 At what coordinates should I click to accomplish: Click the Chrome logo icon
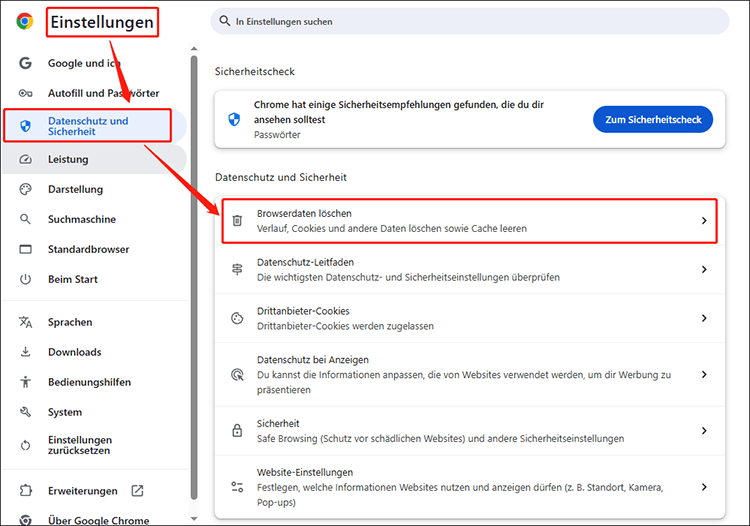25,22
